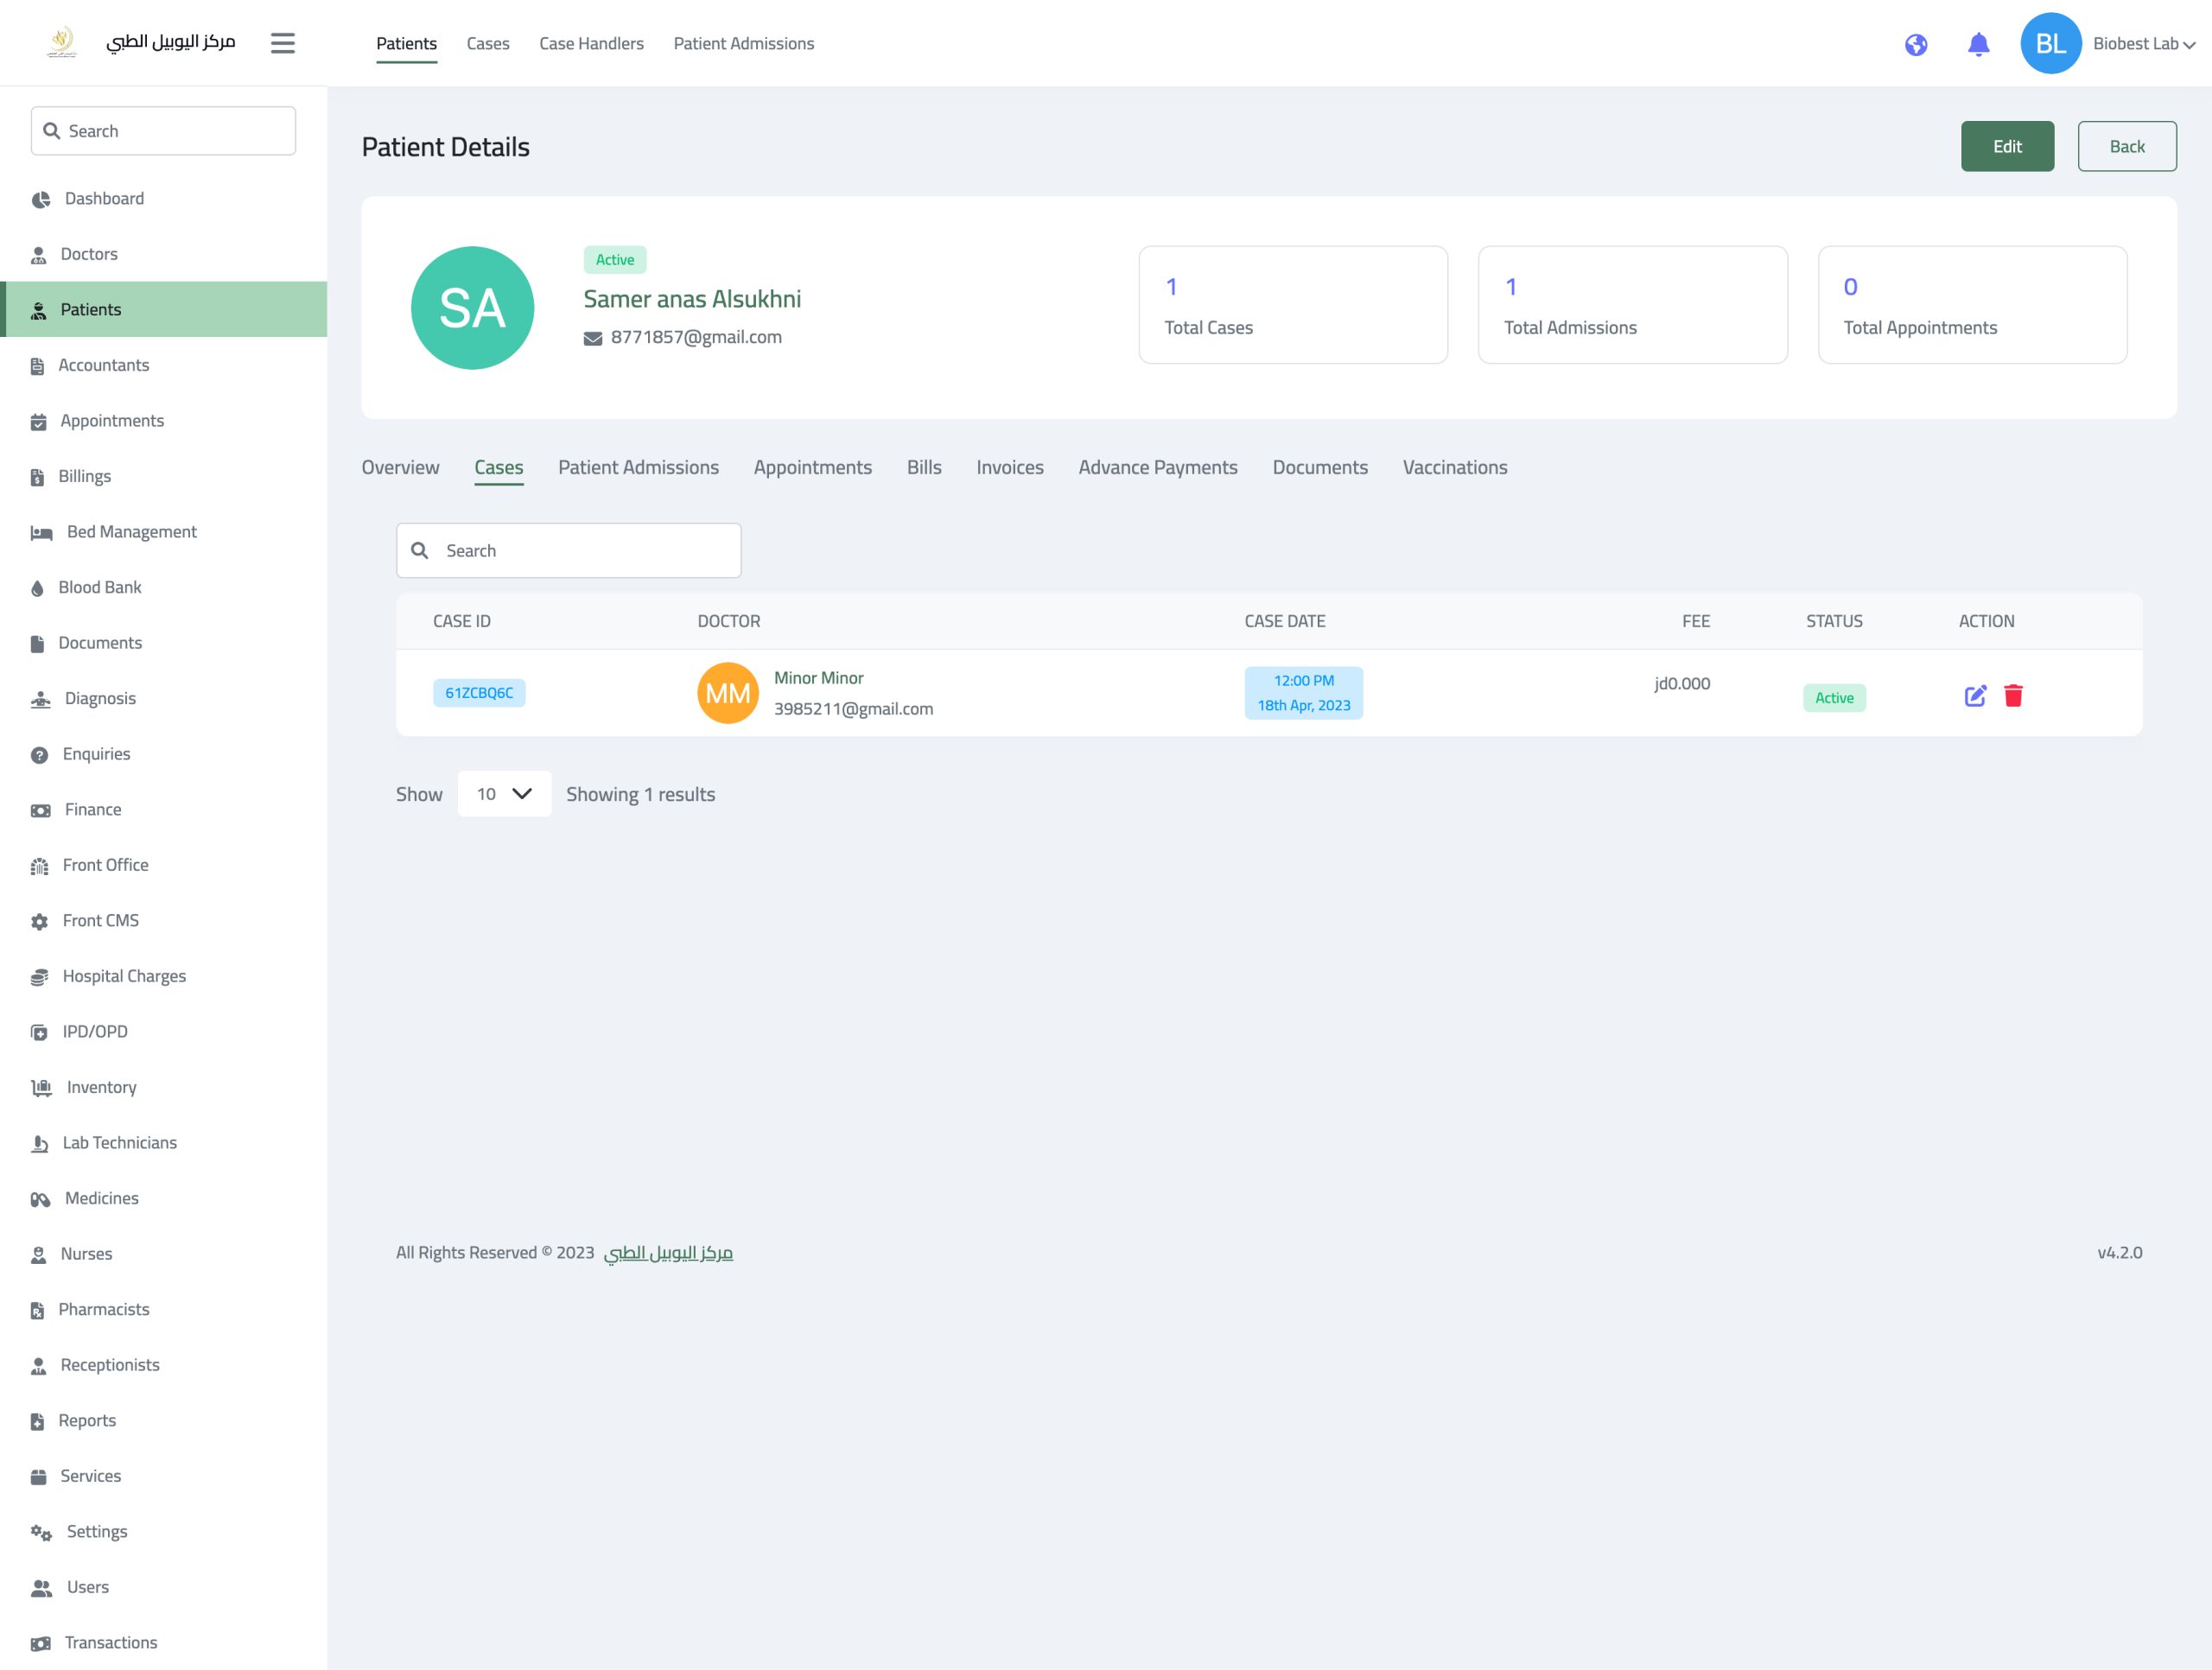
Task: Open Advance Payments tab
Action: (x=1157, y=467)
